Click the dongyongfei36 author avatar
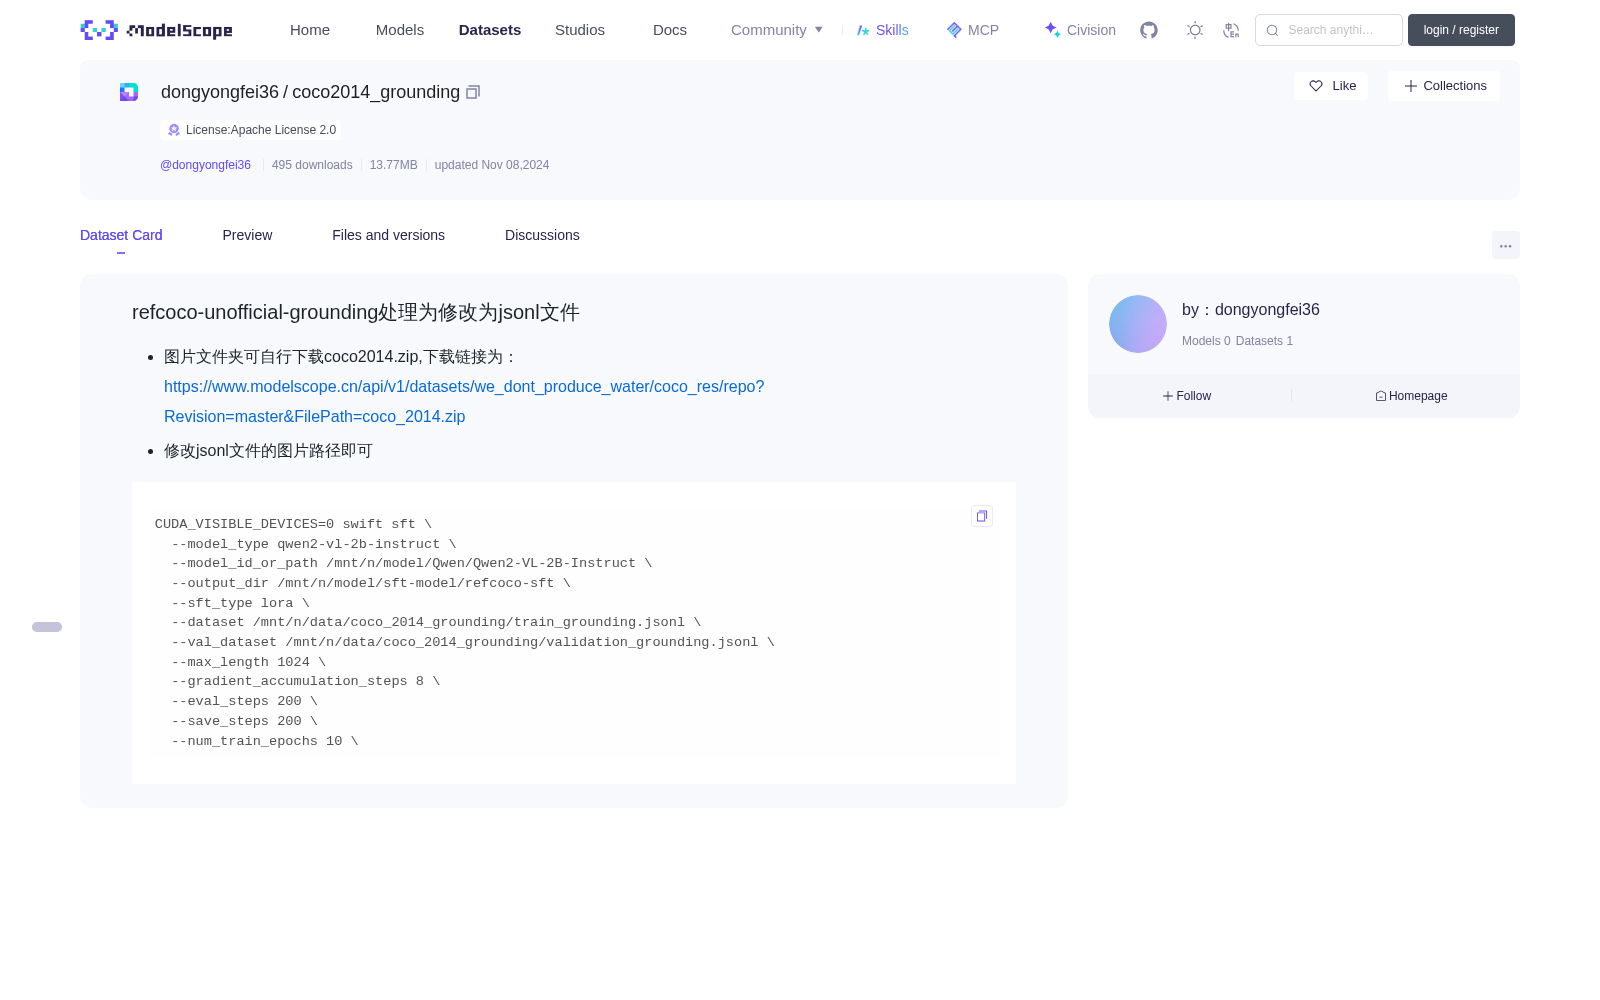The image size is (1600, 1000). coord(1138,324)
